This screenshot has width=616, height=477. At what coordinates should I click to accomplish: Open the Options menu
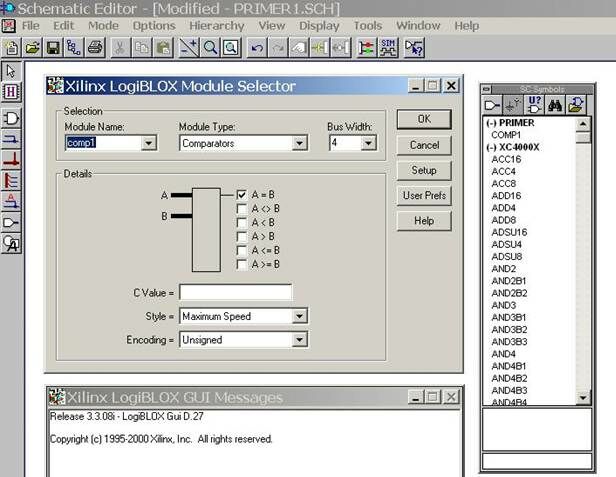pos(154,26)
